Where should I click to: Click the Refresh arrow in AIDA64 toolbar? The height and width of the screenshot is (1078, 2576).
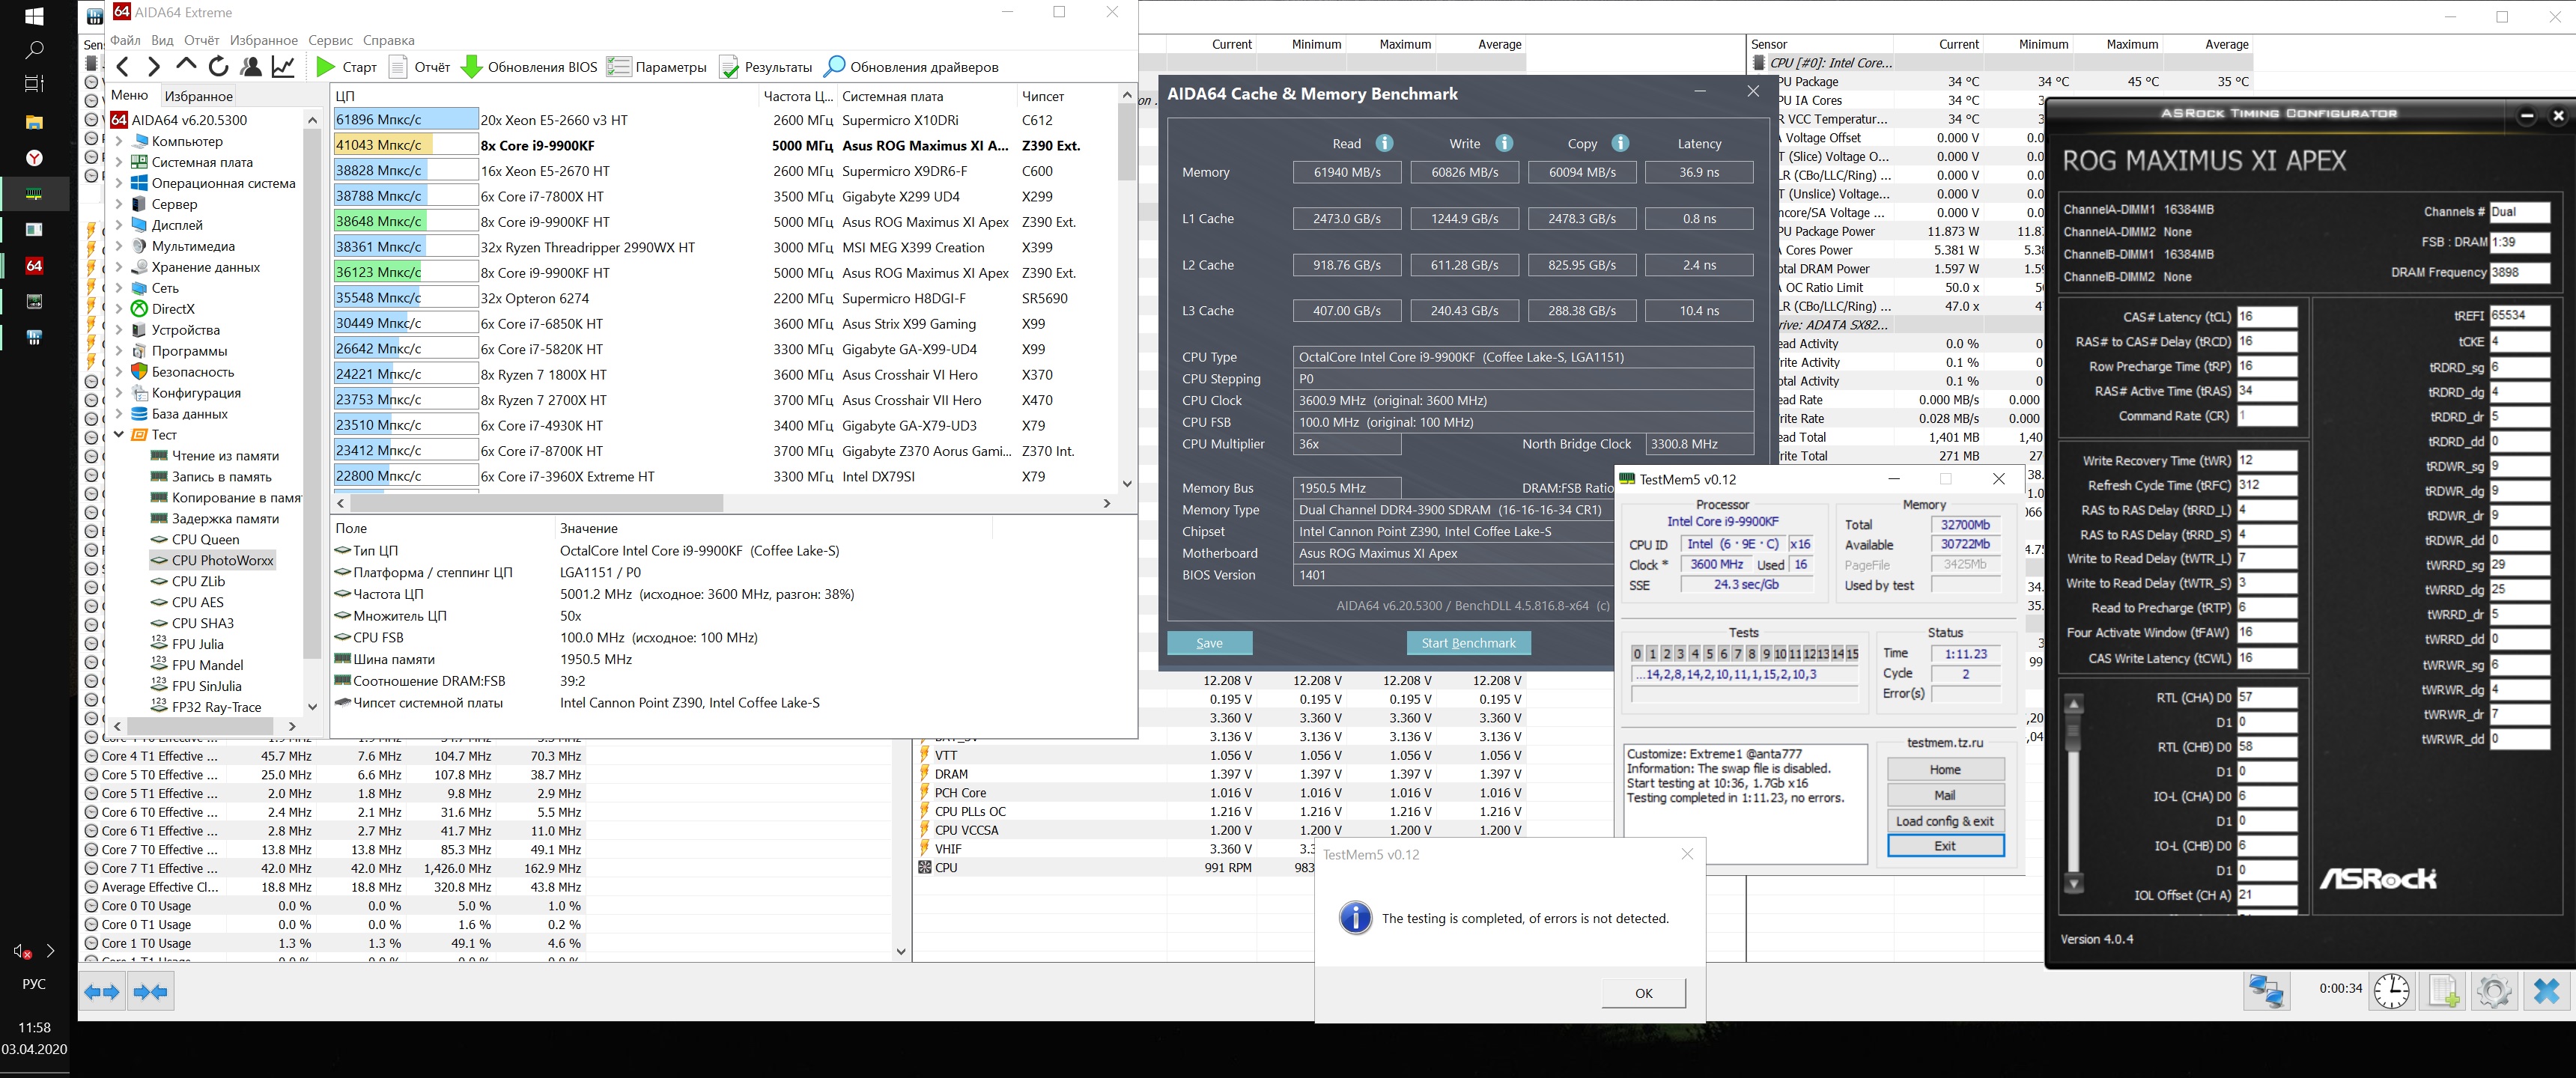click(x=218, y=67)
